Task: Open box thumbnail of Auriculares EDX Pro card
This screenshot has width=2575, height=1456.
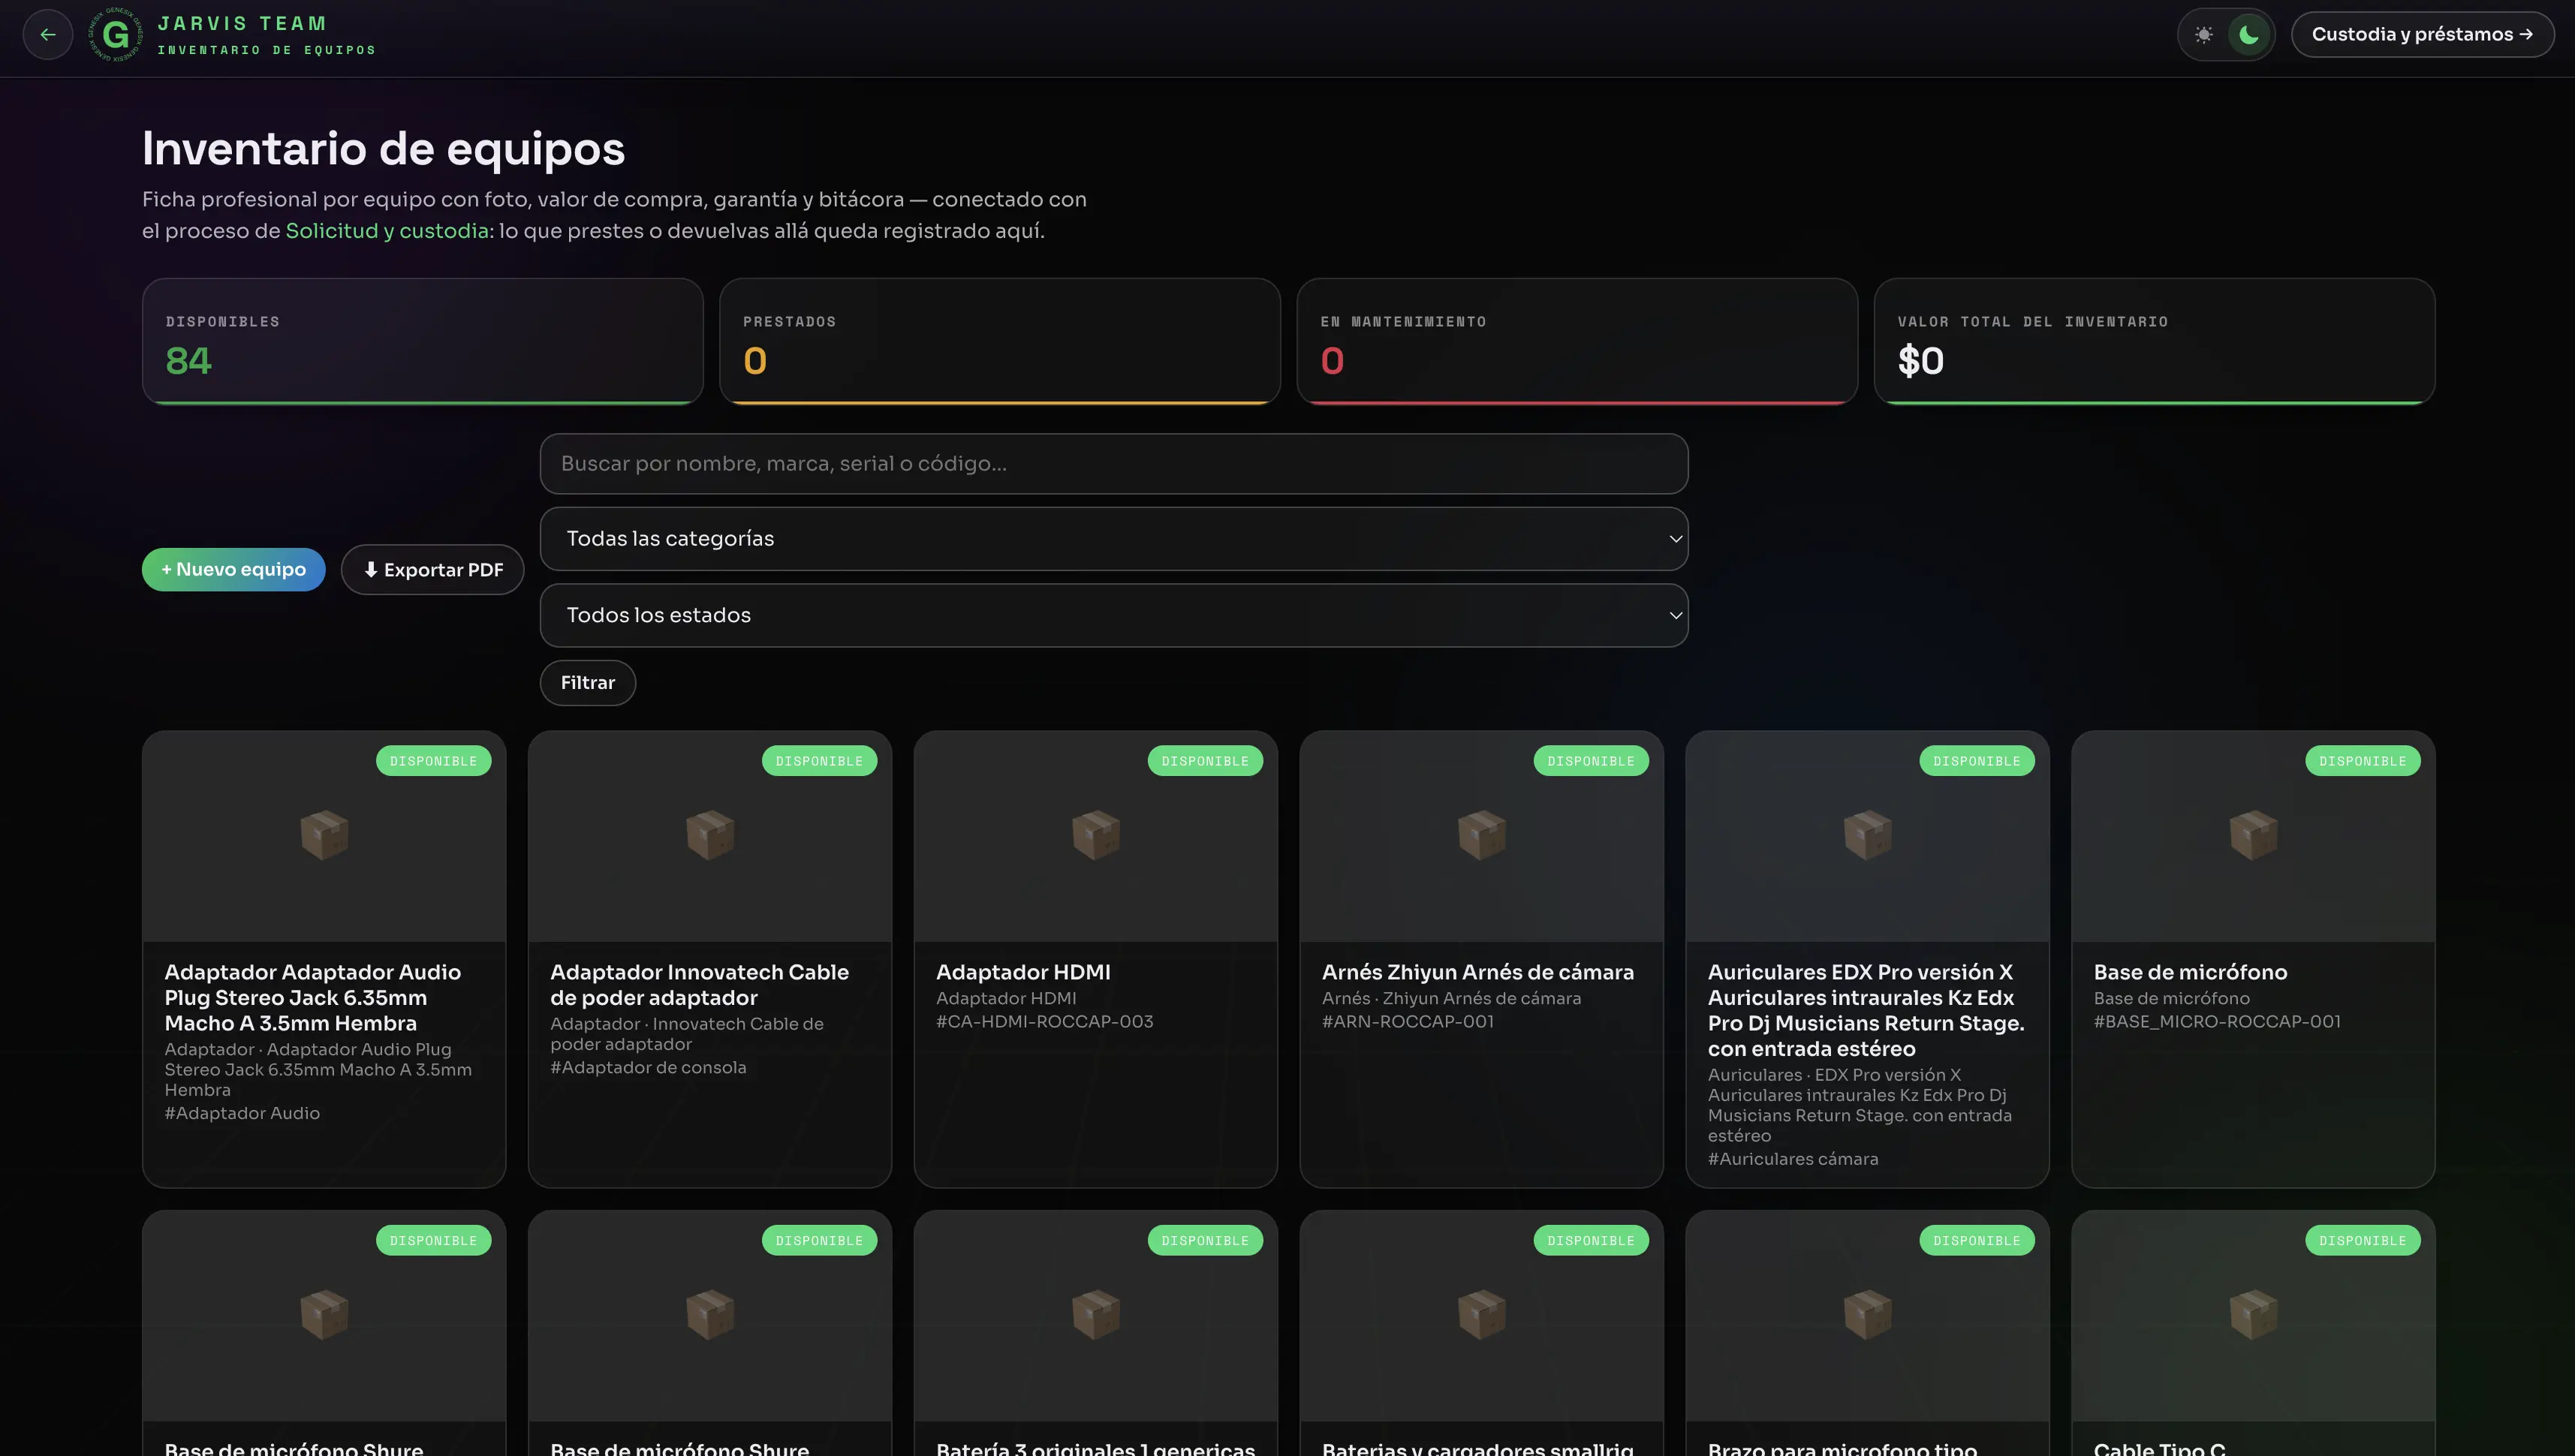Action: [x=1868, y=835]
